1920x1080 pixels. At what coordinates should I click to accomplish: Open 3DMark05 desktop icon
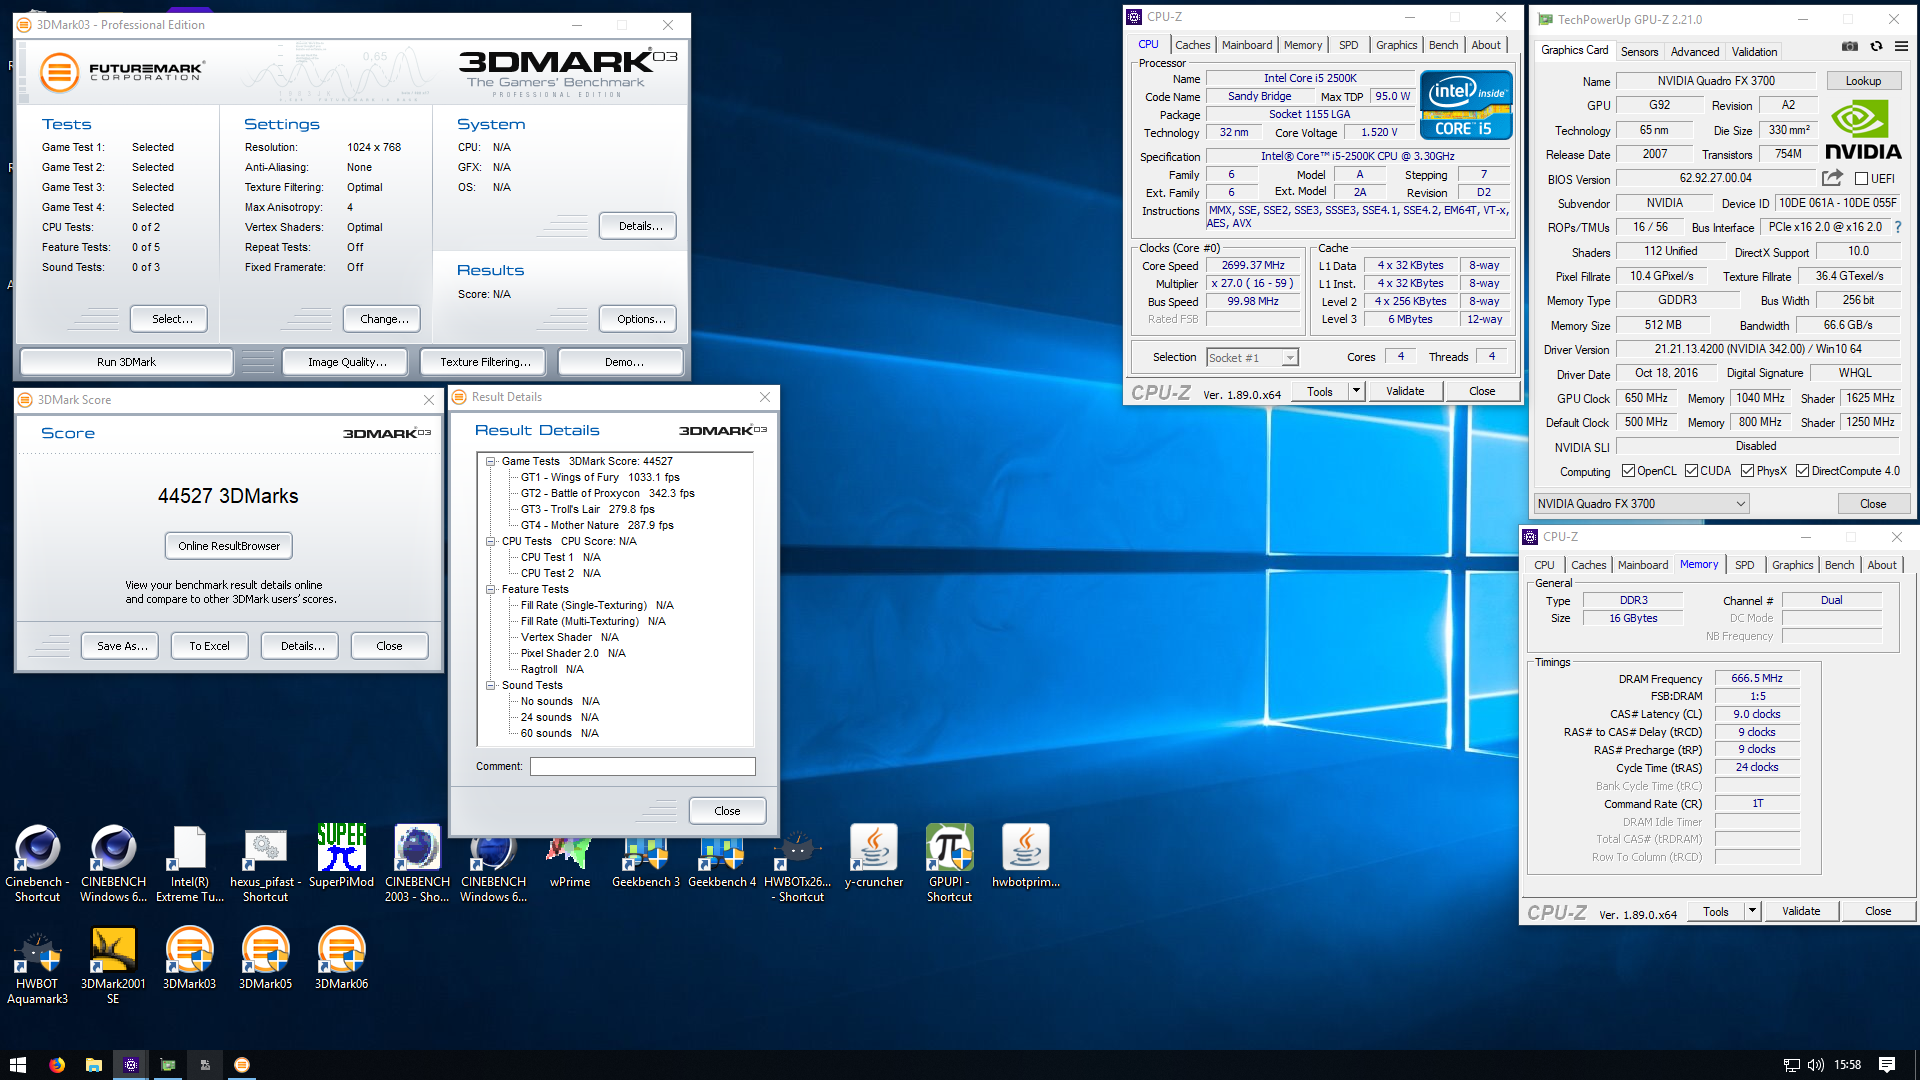(x=265, y=958)
